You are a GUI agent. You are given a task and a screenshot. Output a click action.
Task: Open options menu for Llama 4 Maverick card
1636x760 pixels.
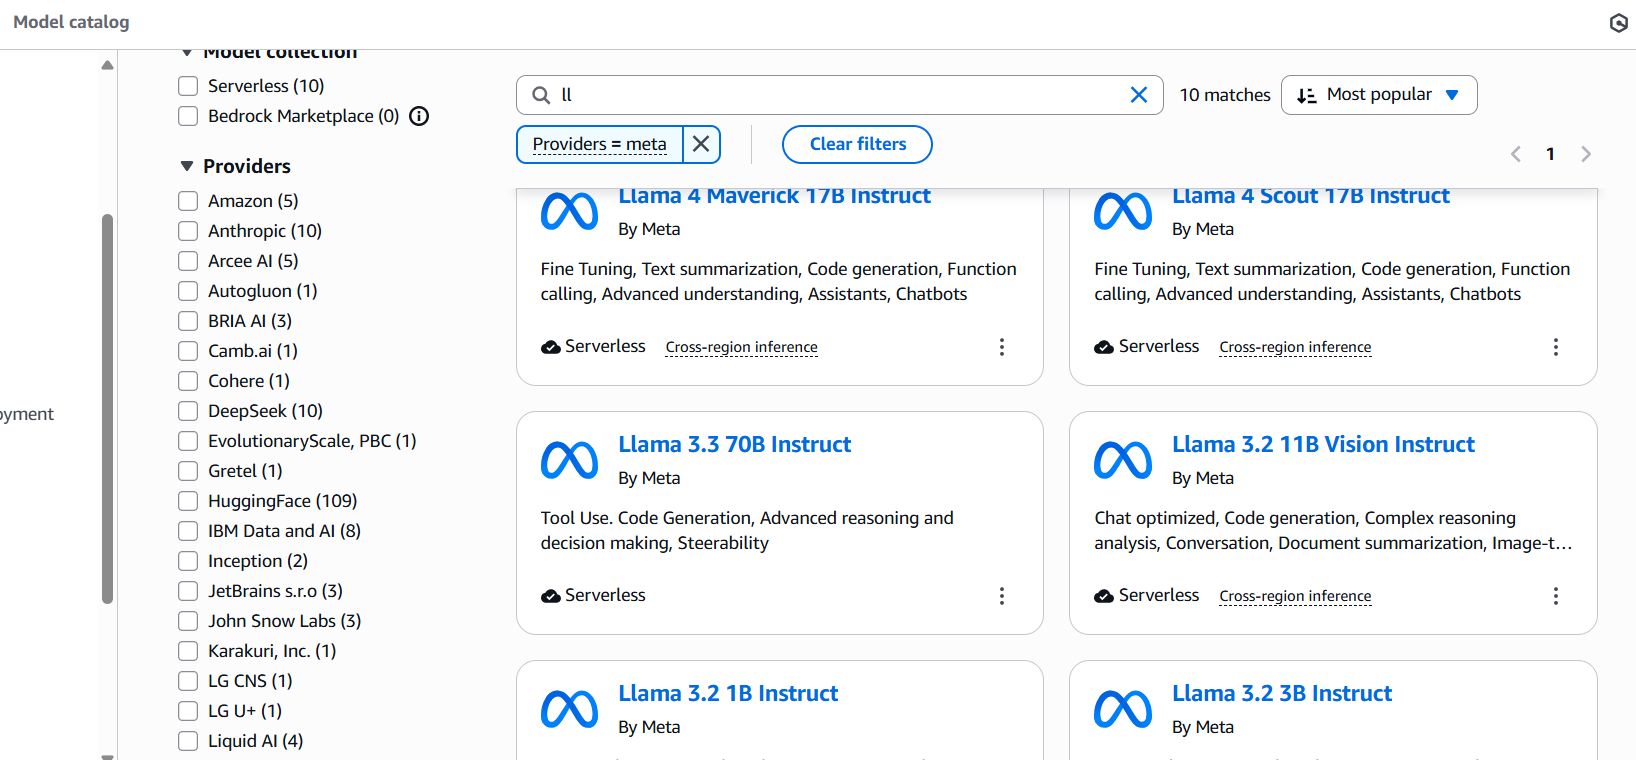[x=1001, y=347]
